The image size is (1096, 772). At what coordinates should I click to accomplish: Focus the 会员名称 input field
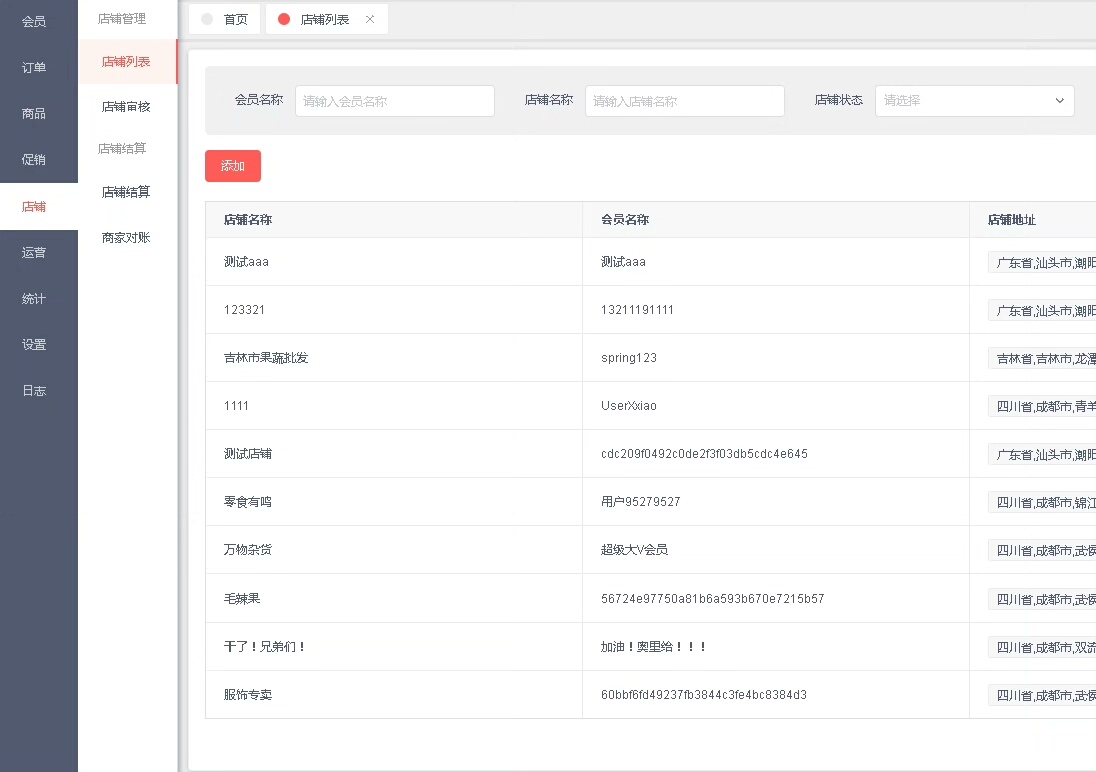click(394, 101)
